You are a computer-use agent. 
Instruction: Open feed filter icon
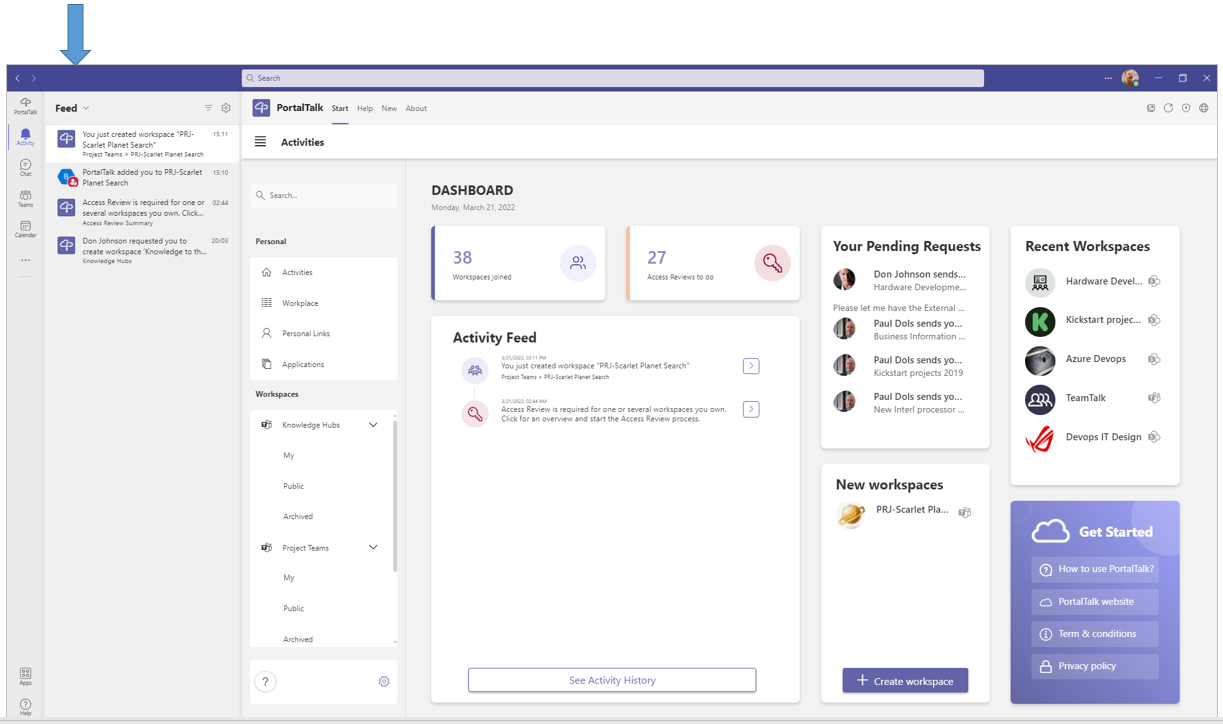click(209, 108)
